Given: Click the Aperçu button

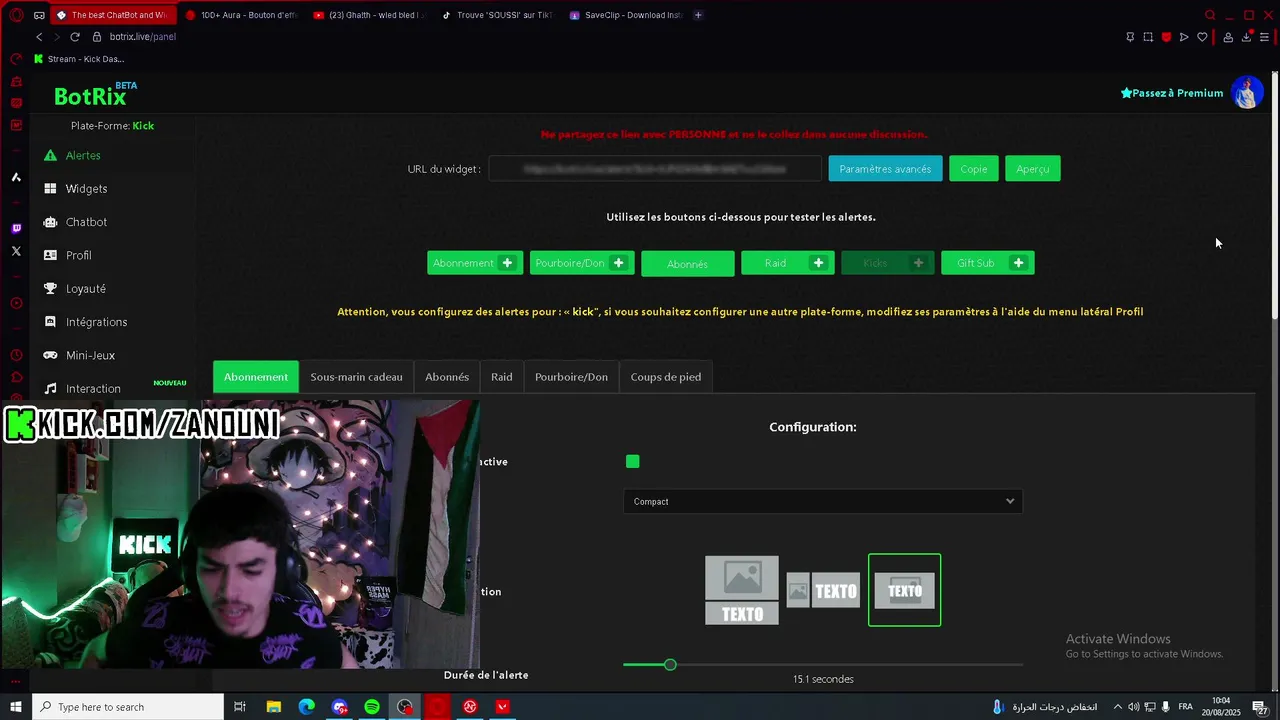Looking at the screenshot, I should tap(1033, 169).
